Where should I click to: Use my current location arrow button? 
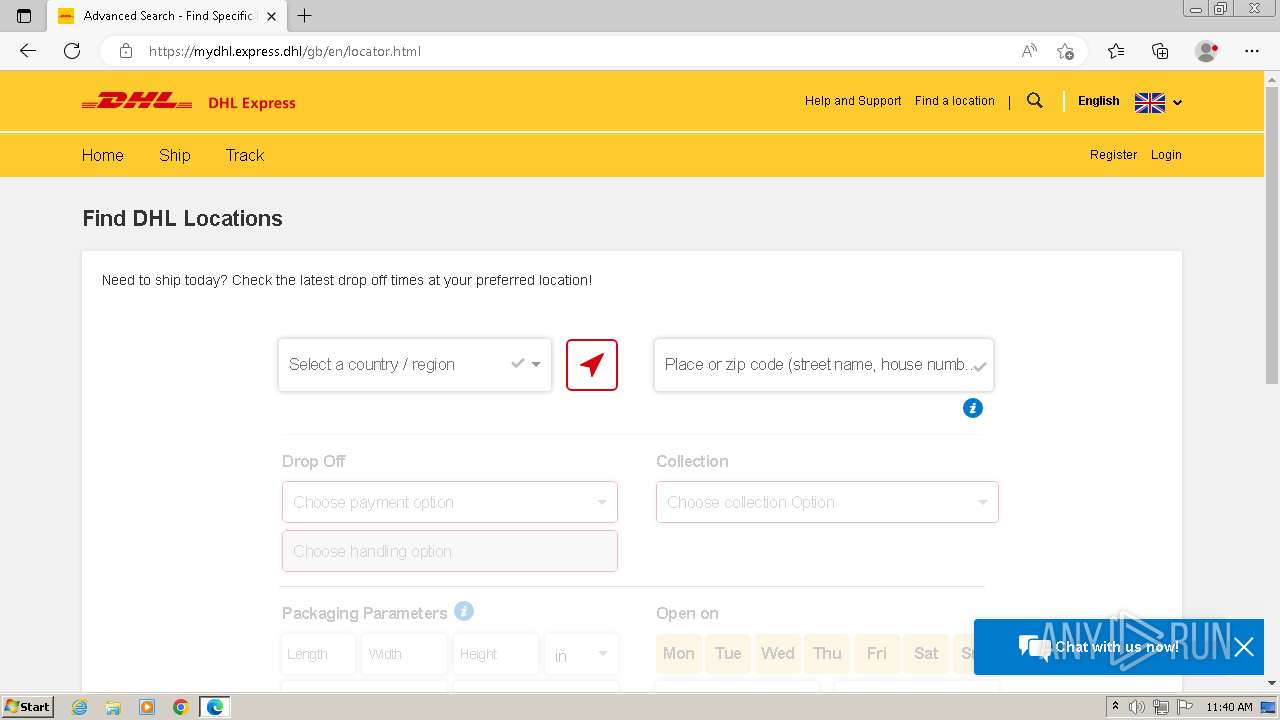[592, 365]
